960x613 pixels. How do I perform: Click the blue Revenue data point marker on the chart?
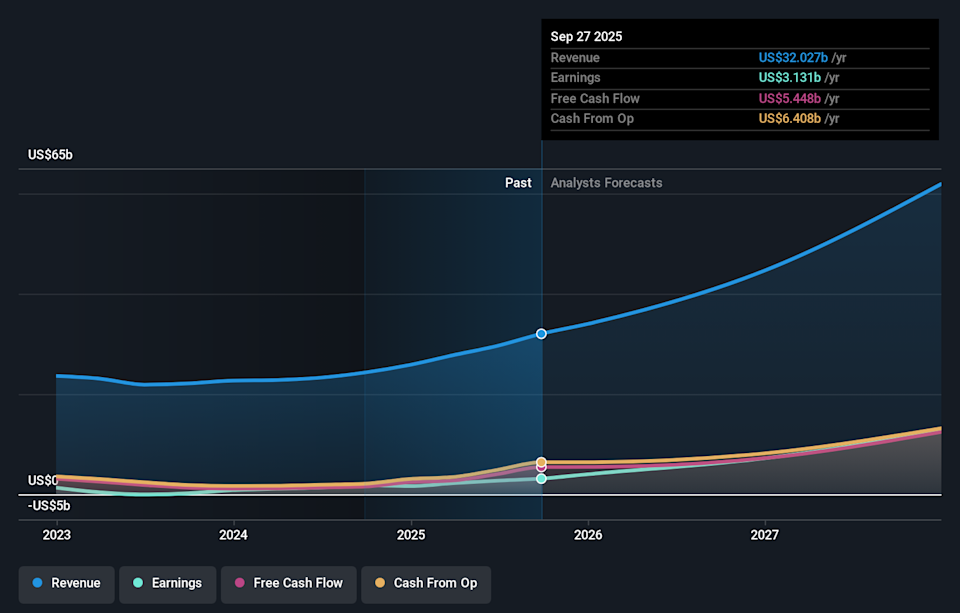[x=541, y=333]
